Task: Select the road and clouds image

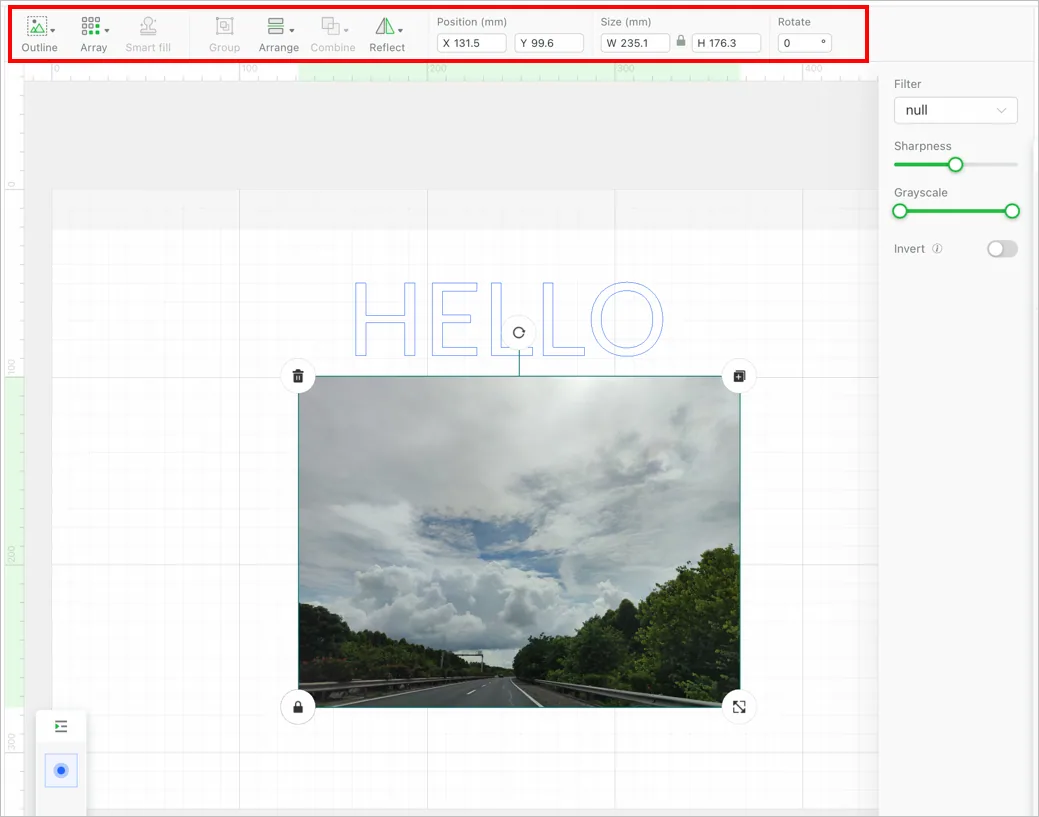Action: click(519, 541)
